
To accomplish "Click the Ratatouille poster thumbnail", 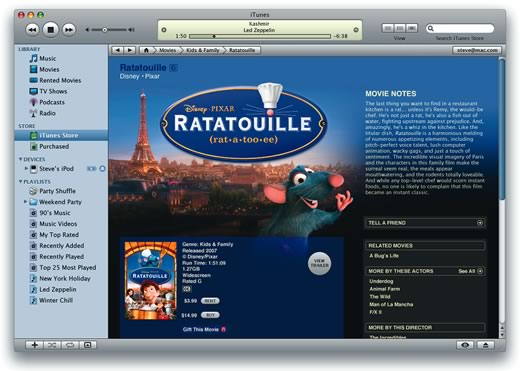I will click(x=151, y=281).
